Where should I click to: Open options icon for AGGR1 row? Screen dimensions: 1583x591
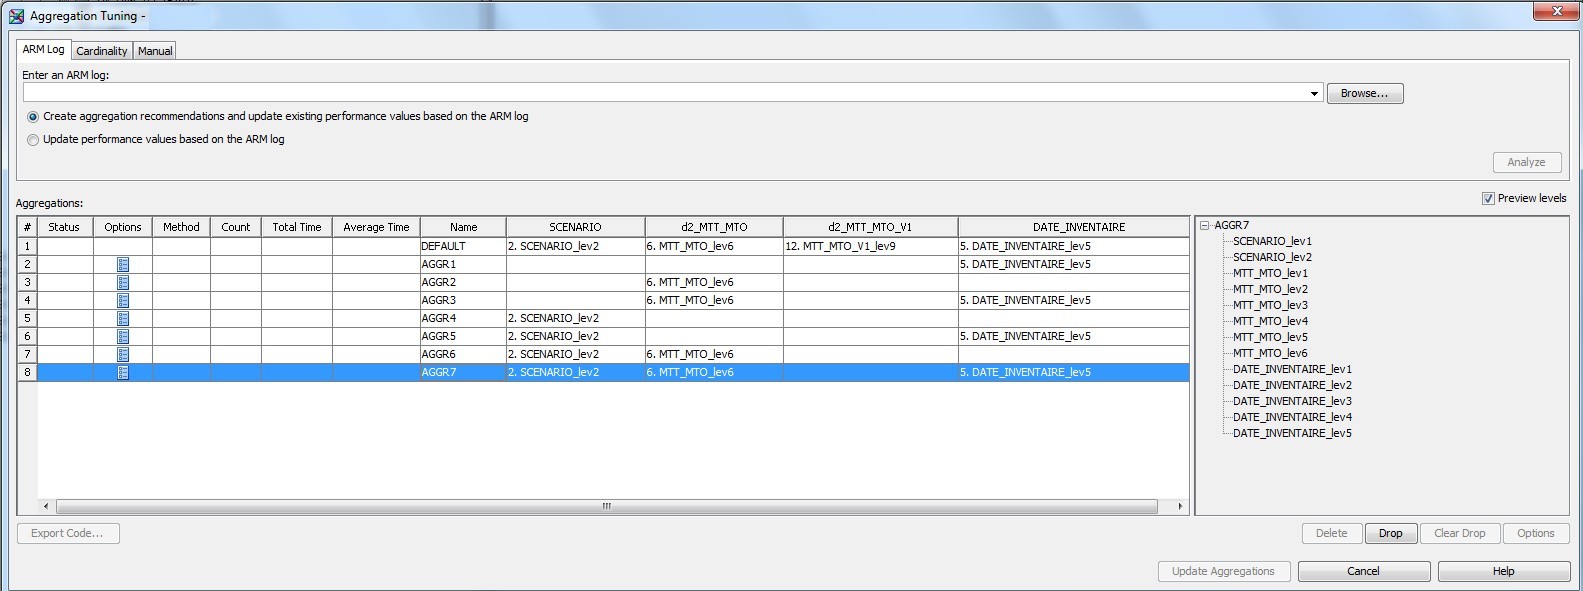(x=123, y=264)
